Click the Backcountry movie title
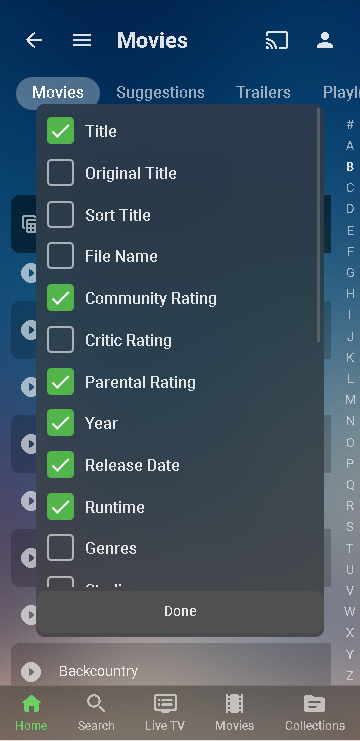 98,671
